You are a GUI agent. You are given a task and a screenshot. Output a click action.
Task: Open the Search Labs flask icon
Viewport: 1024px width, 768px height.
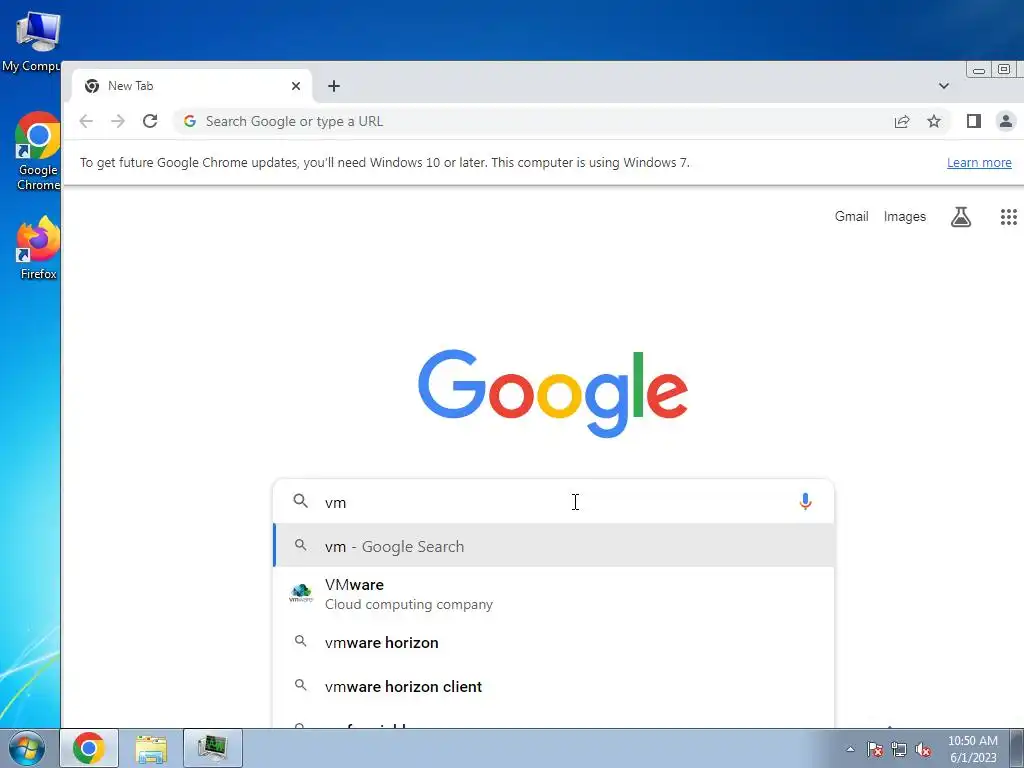[961, 217]
